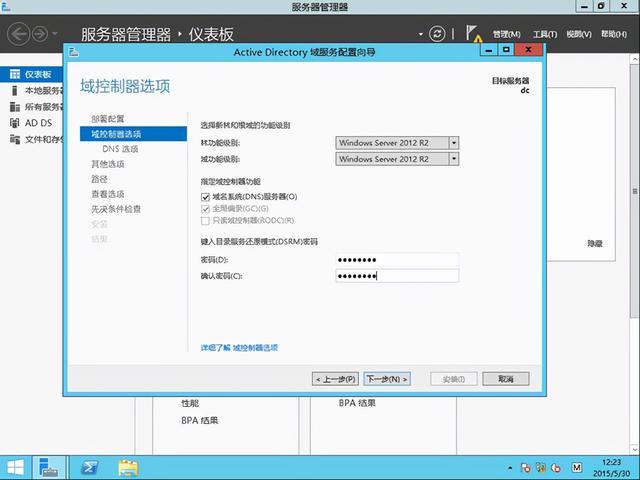Click Server Manager icon on the taskbar
The height and width of the screenshot is (480, 640).
click(x=49, y=468)
